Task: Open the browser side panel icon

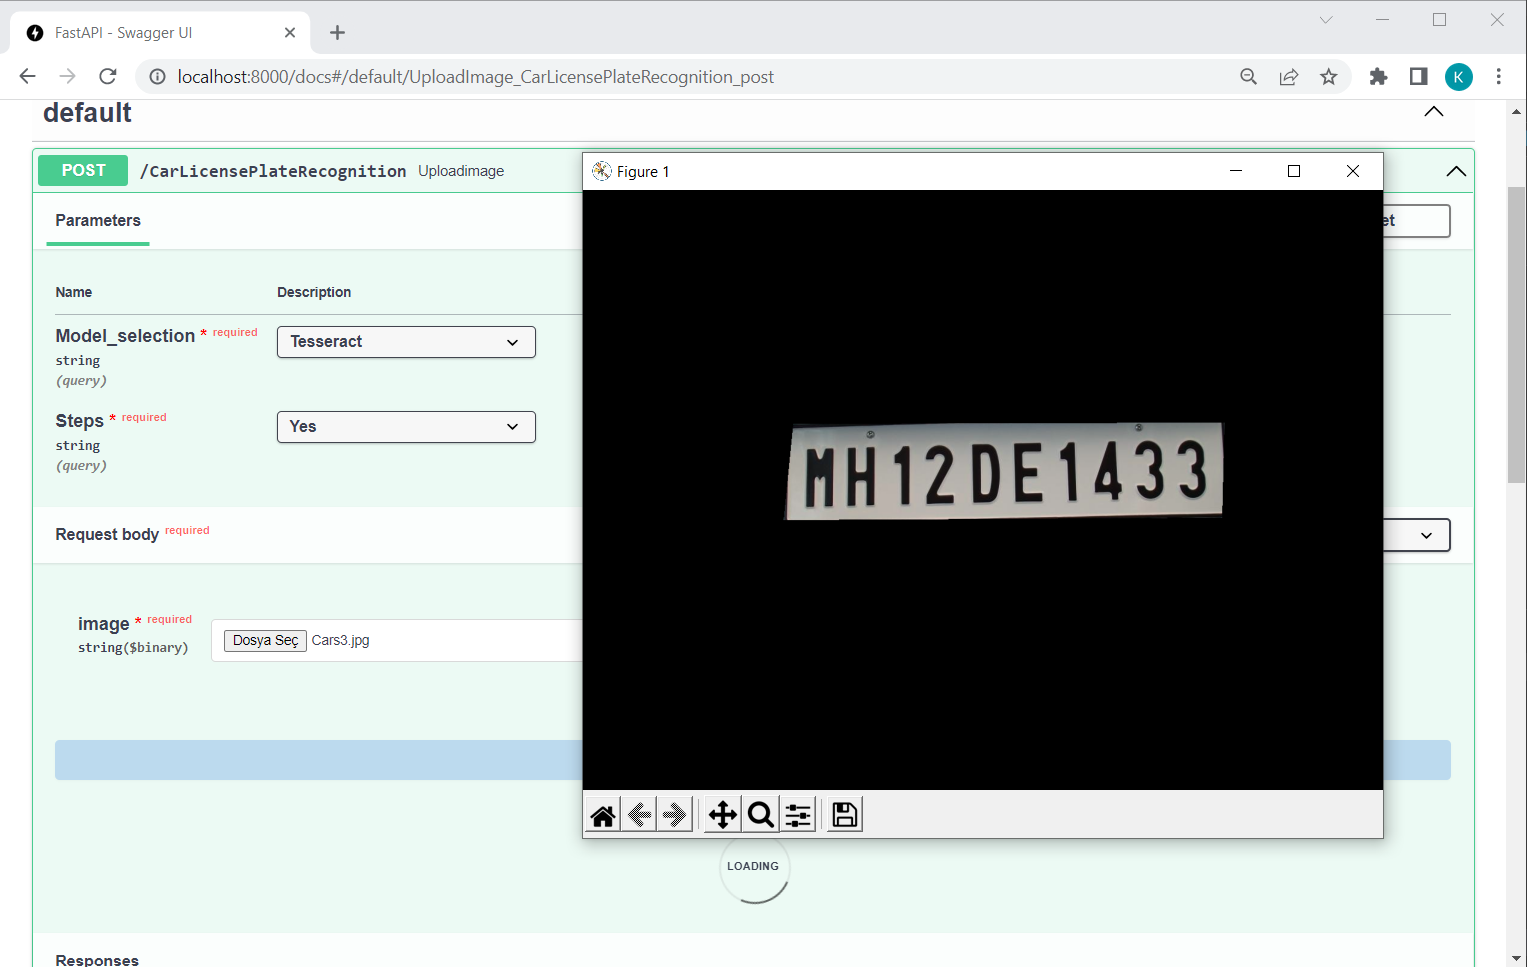Action: coord(1417,76)
